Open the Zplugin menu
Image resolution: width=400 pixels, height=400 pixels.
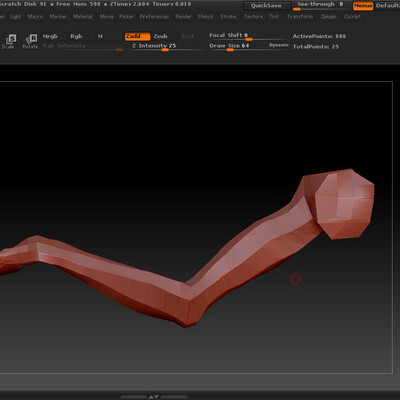pyautogui.click(x=328, y=16)
